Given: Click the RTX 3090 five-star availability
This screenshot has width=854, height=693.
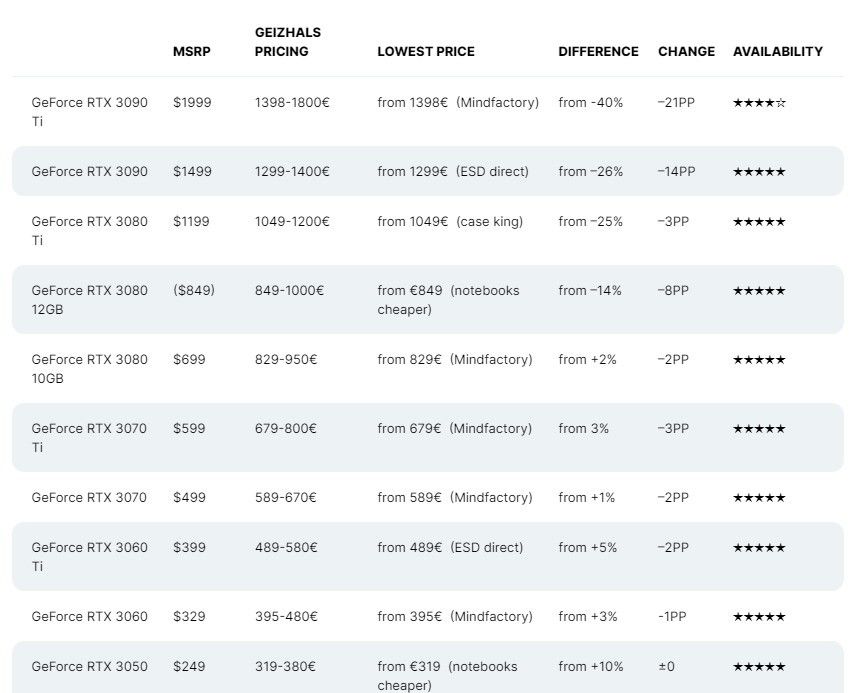Looking at the screenshot, I should point(759,172).
